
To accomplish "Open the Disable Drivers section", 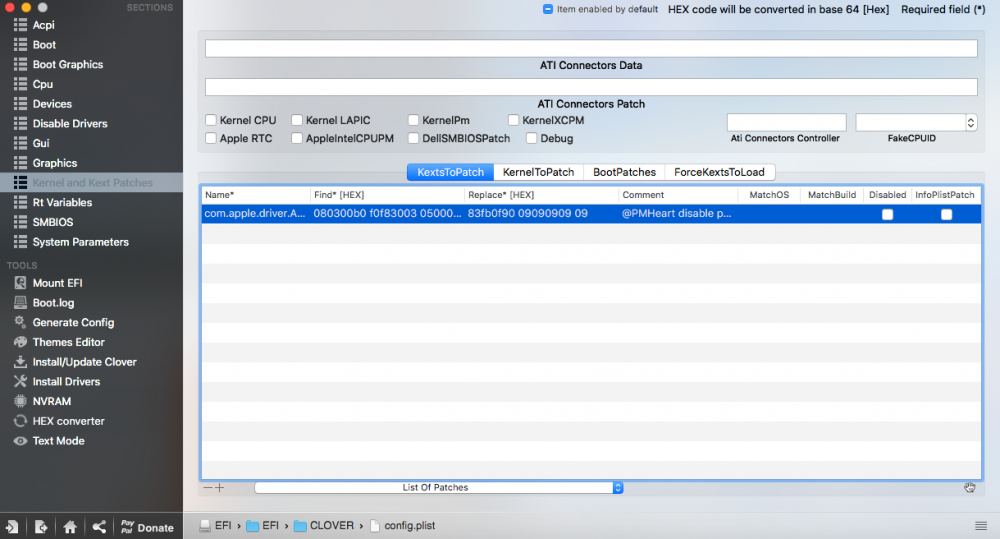I will (70, 124).
